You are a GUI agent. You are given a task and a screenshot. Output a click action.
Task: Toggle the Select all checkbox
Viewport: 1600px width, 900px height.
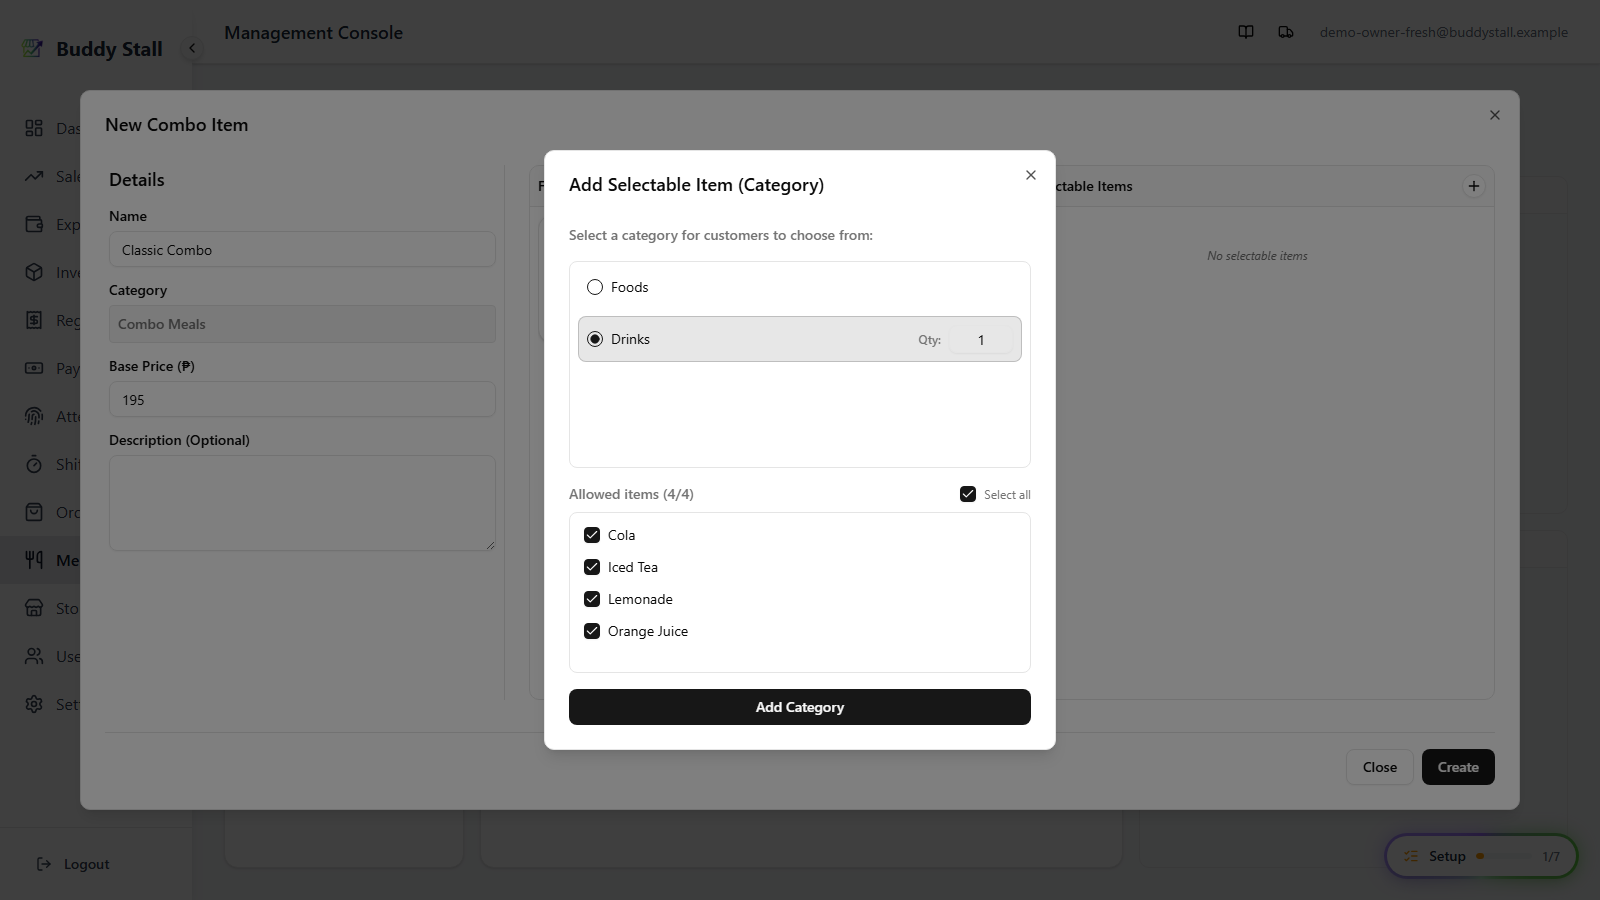pos(968,494)
